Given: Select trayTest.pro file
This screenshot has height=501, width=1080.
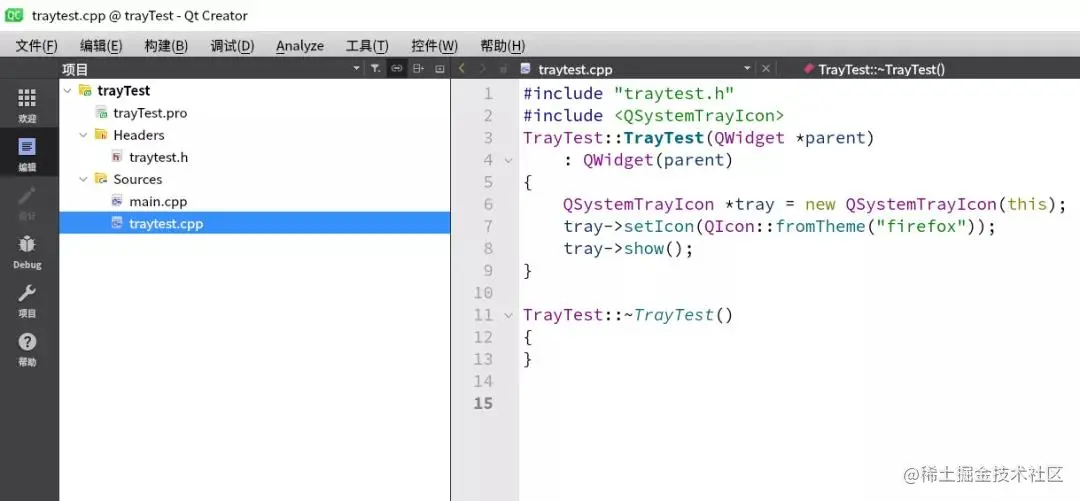Looking at the screenshot, I should pos(150,113).
